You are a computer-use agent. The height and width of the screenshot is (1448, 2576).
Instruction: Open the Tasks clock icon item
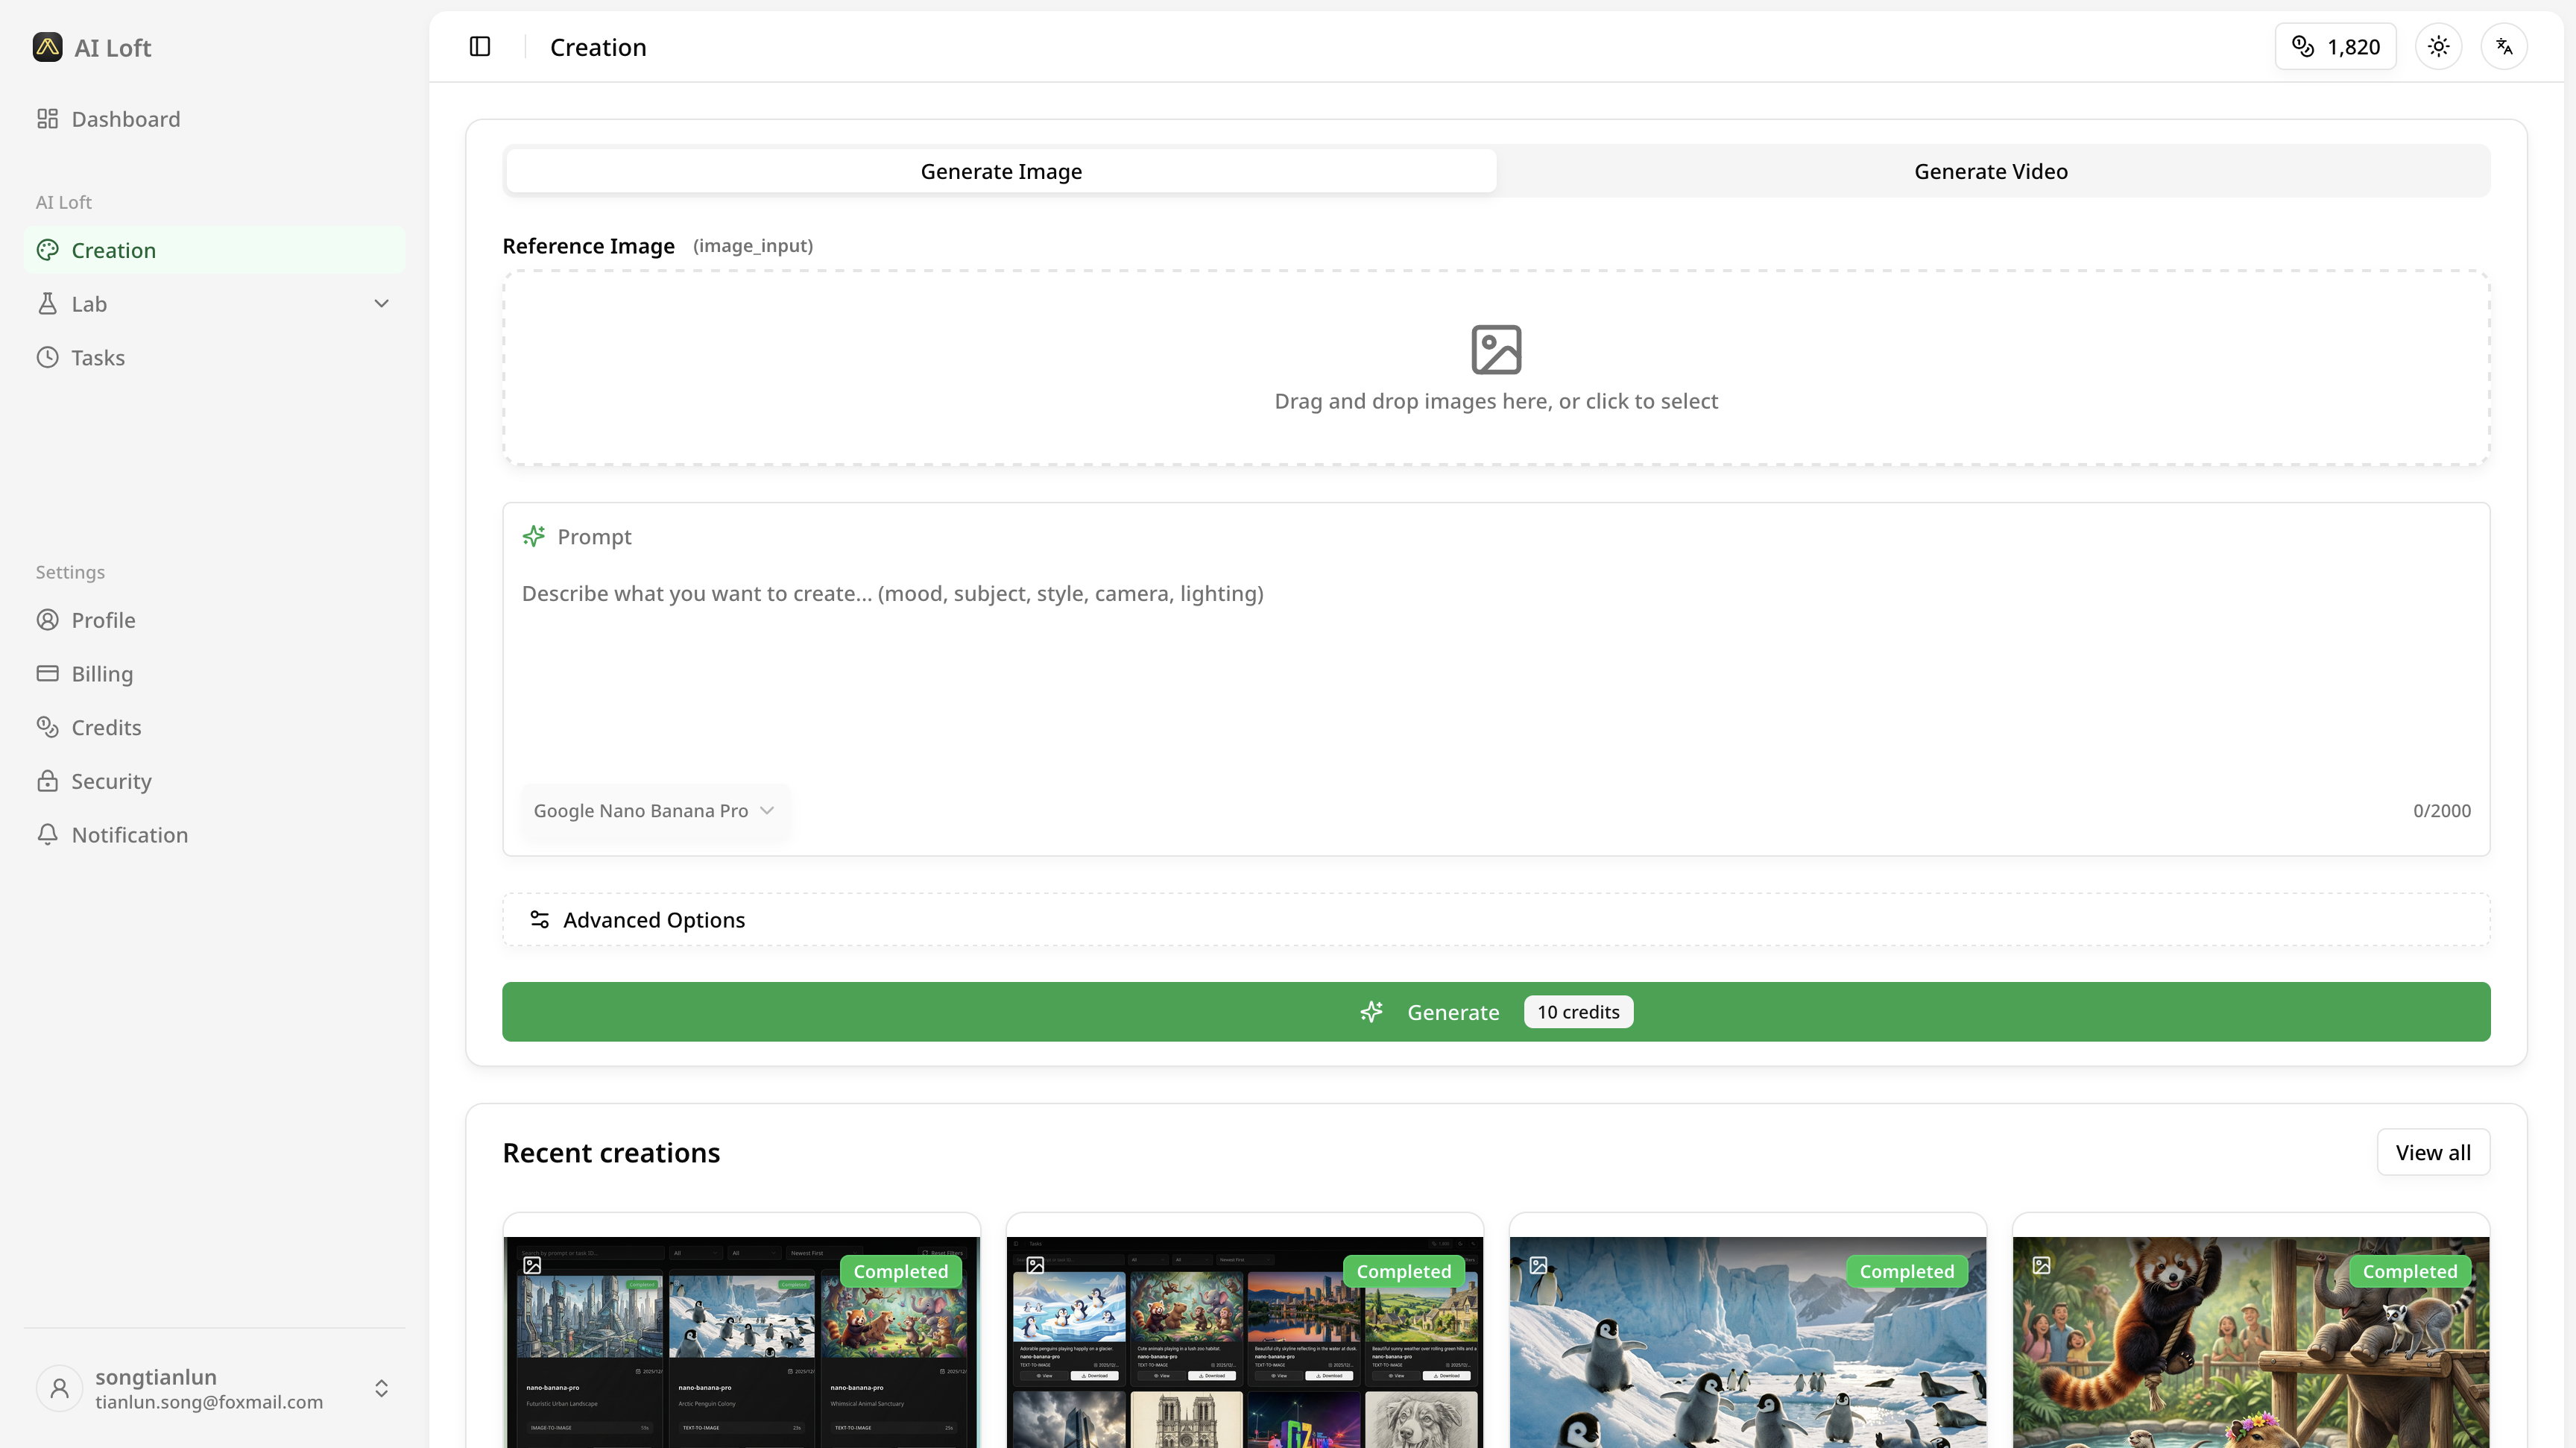click(47, 358)
